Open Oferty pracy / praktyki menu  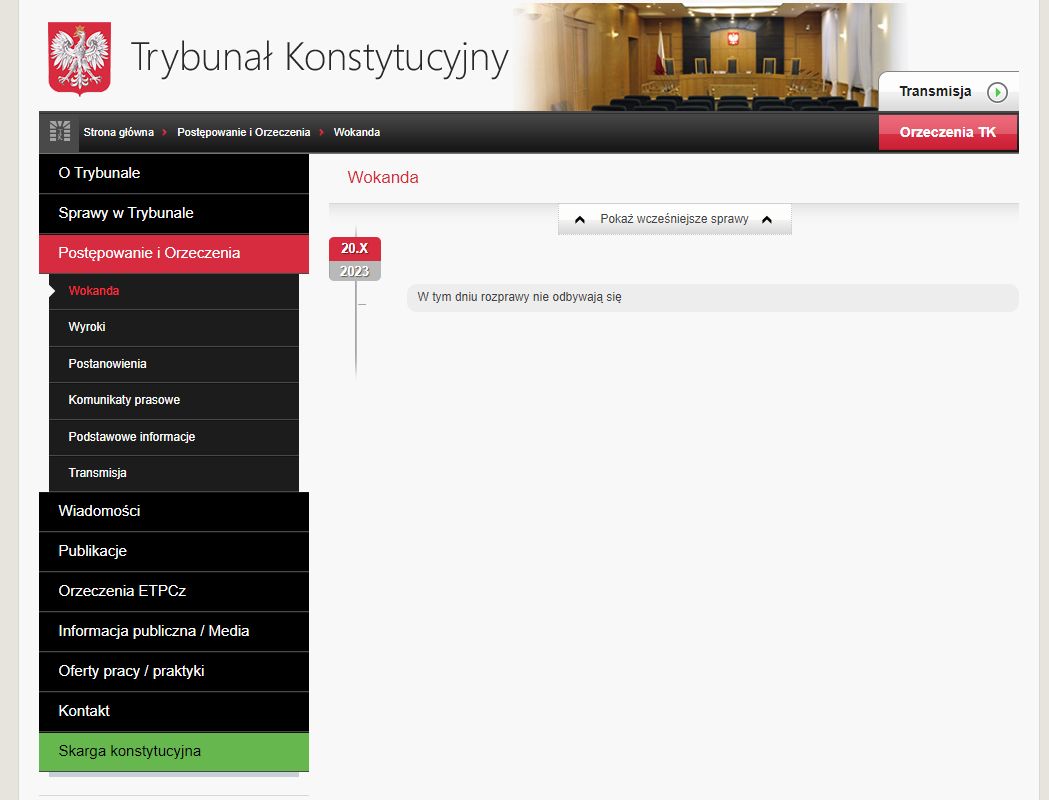(x=174, y=672)
